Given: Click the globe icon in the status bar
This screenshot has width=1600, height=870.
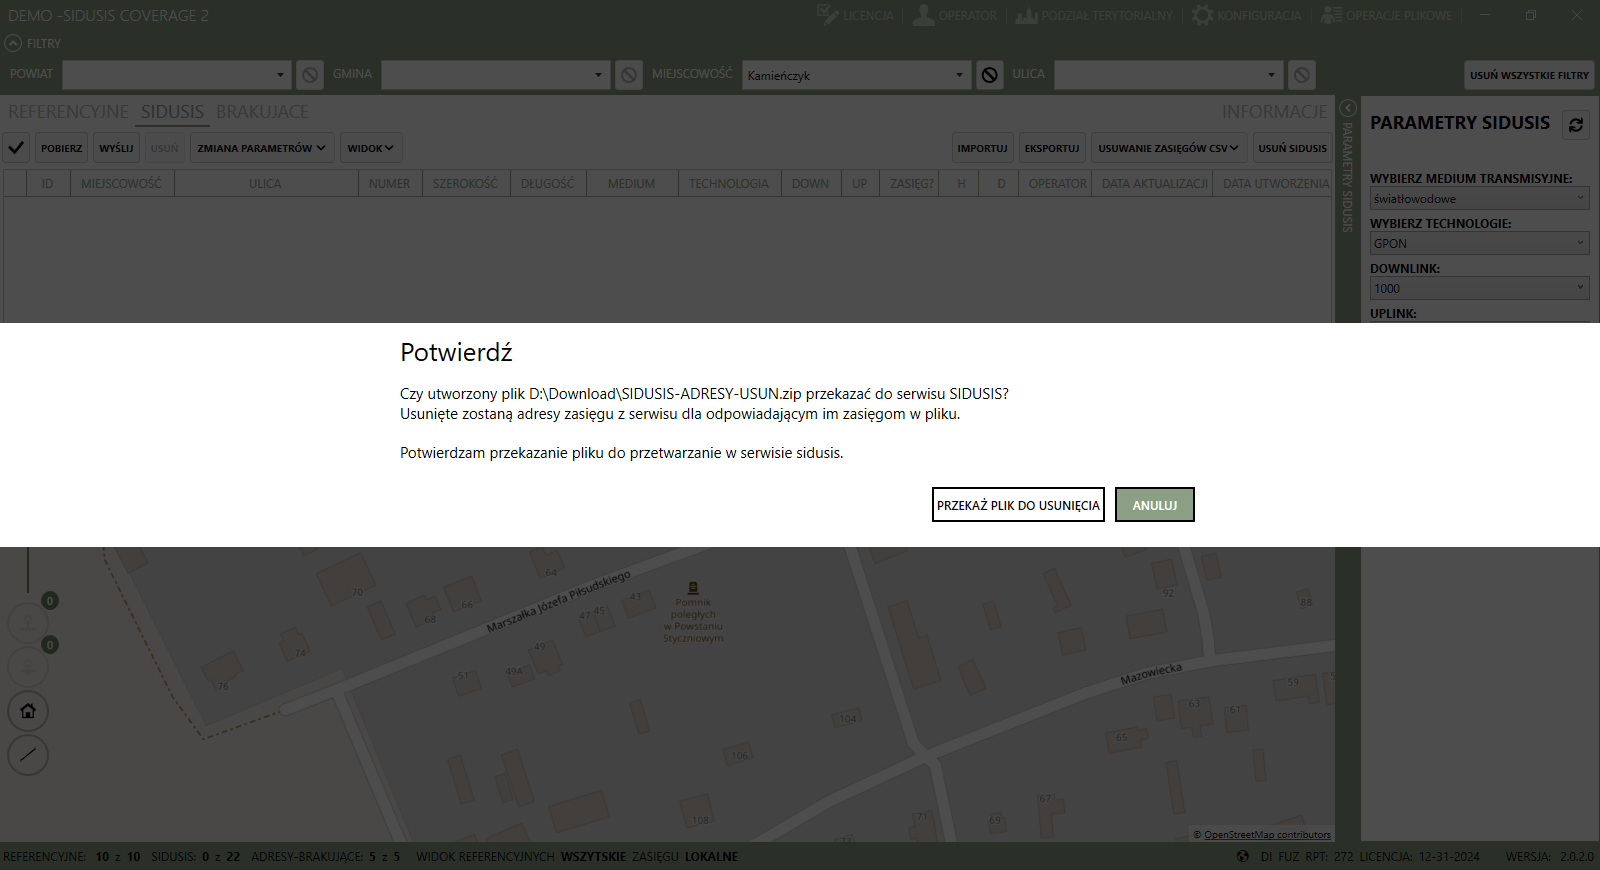Looking at the screenshot, I should coord(1243,856).
